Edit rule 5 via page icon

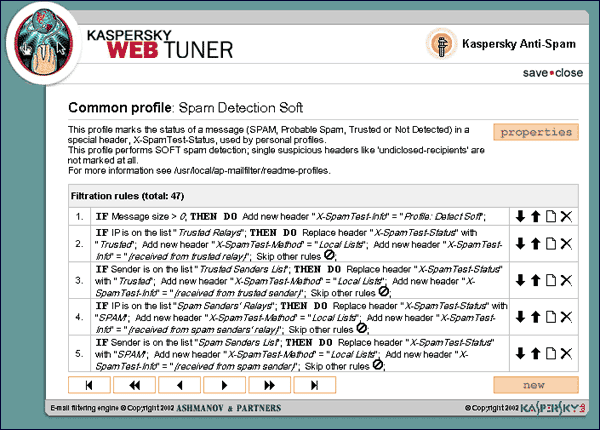click(x=551, y=353)
